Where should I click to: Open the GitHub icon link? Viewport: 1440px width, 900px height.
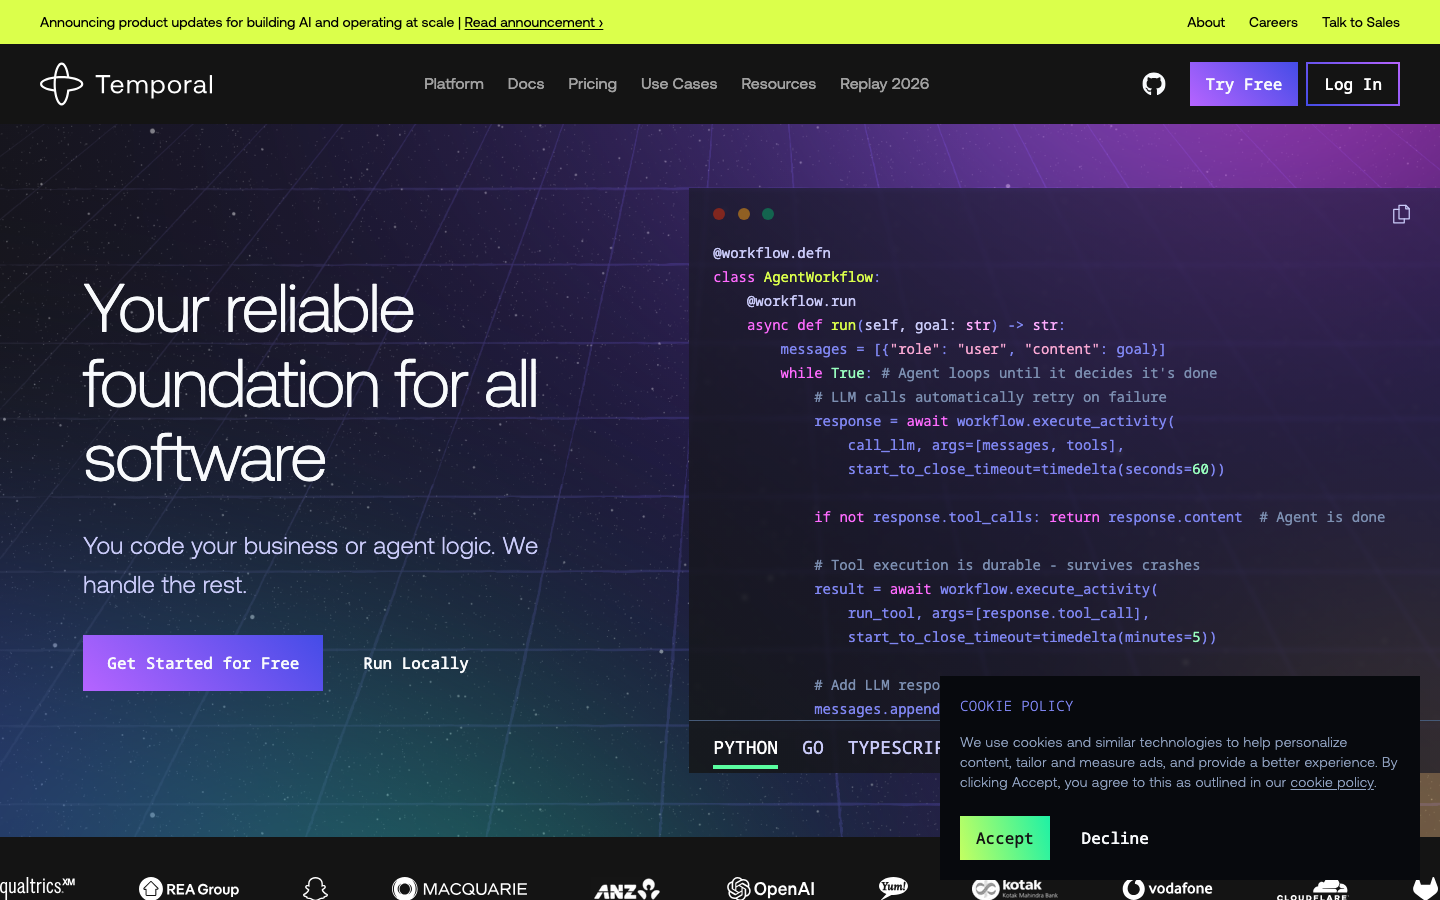[x=1154, y=84]
